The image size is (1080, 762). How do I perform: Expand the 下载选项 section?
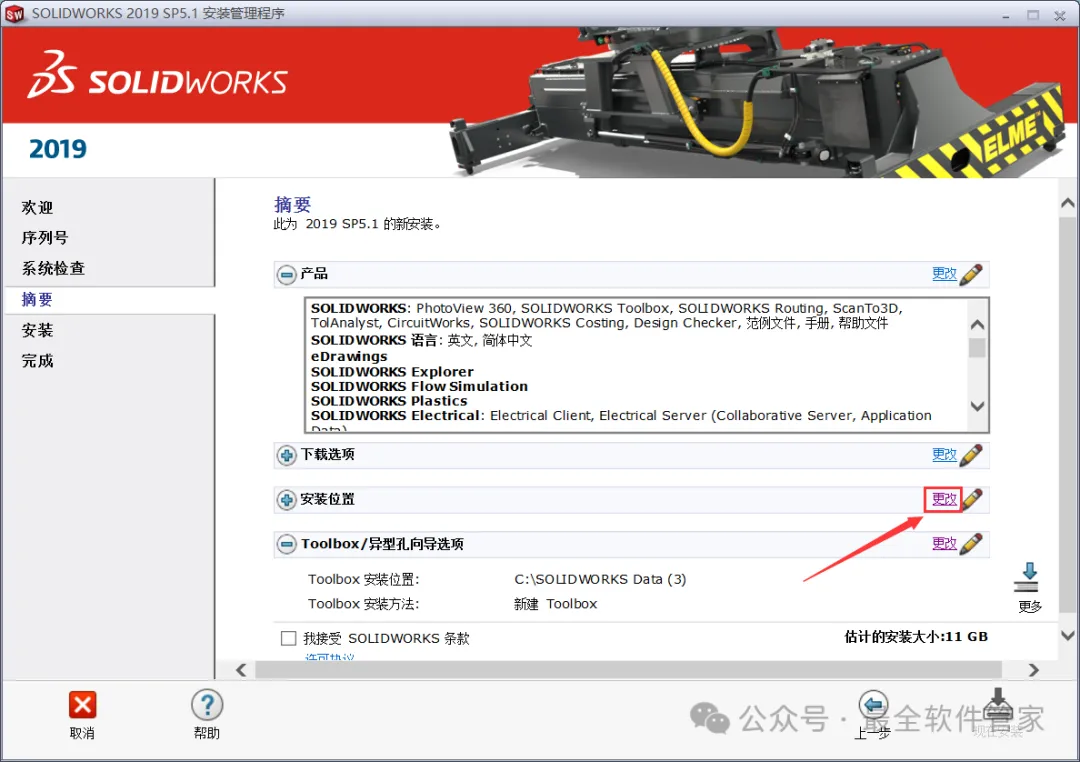tap(287, 455)
